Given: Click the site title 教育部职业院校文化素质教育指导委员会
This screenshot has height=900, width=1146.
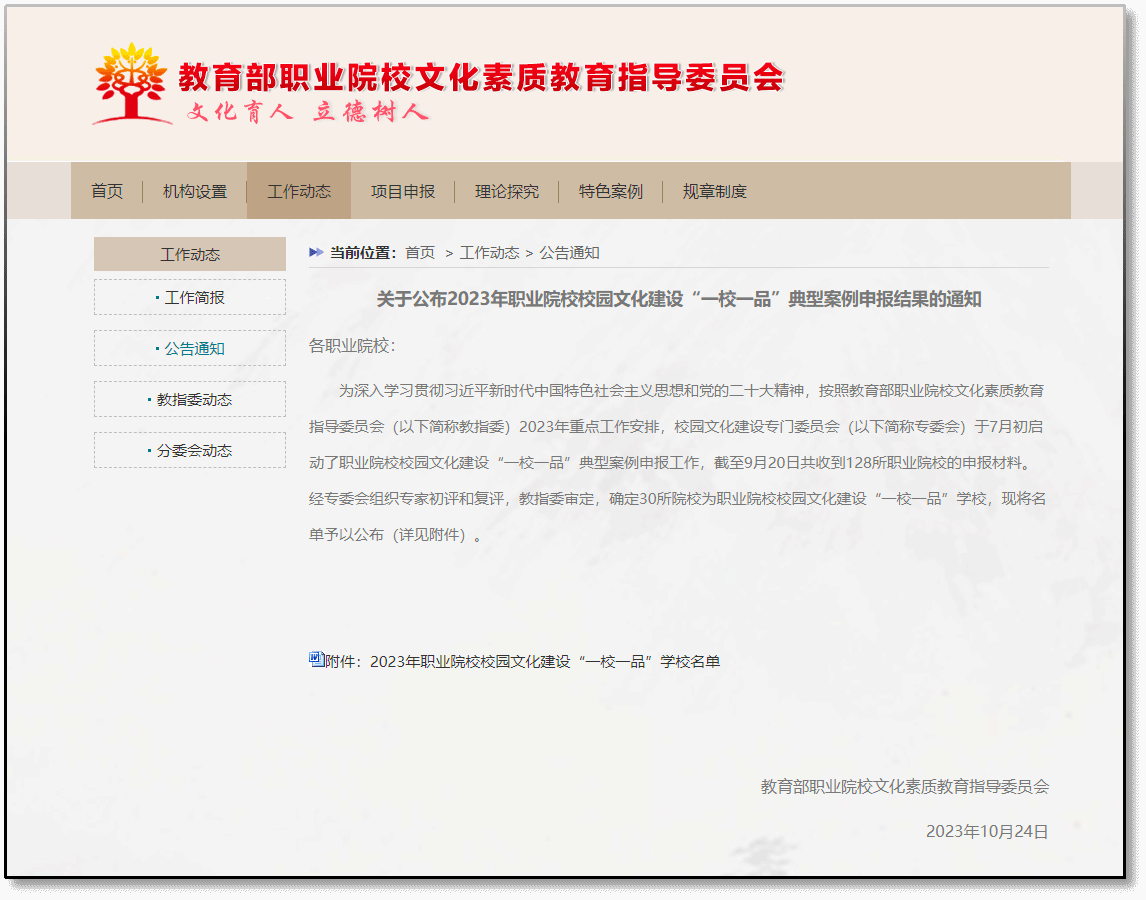Looking at the screenshot, I should 480,77.
